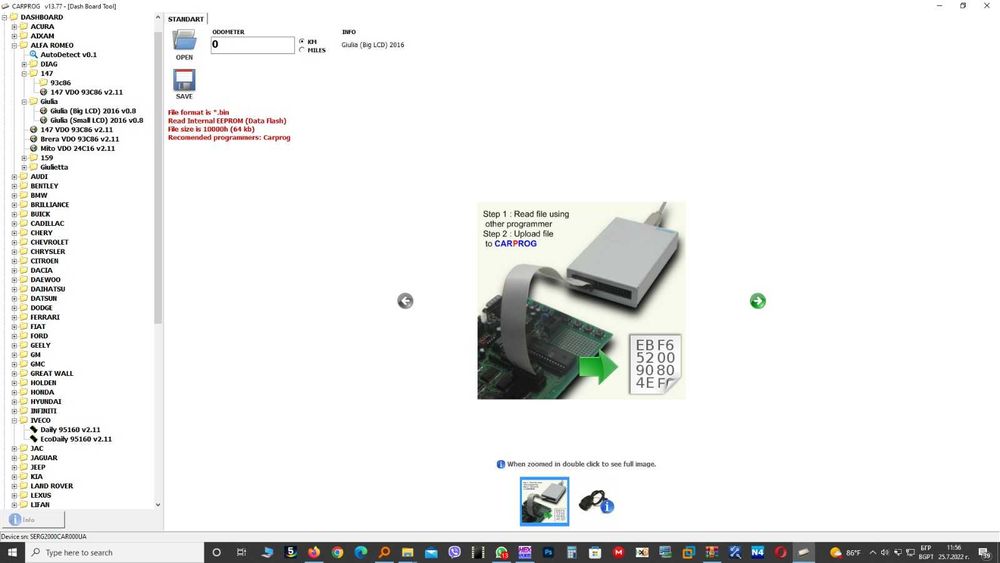Collapse the DASHBOARD root node
The height and width of the screenshot is (563, 1000).
pos(4,17)
